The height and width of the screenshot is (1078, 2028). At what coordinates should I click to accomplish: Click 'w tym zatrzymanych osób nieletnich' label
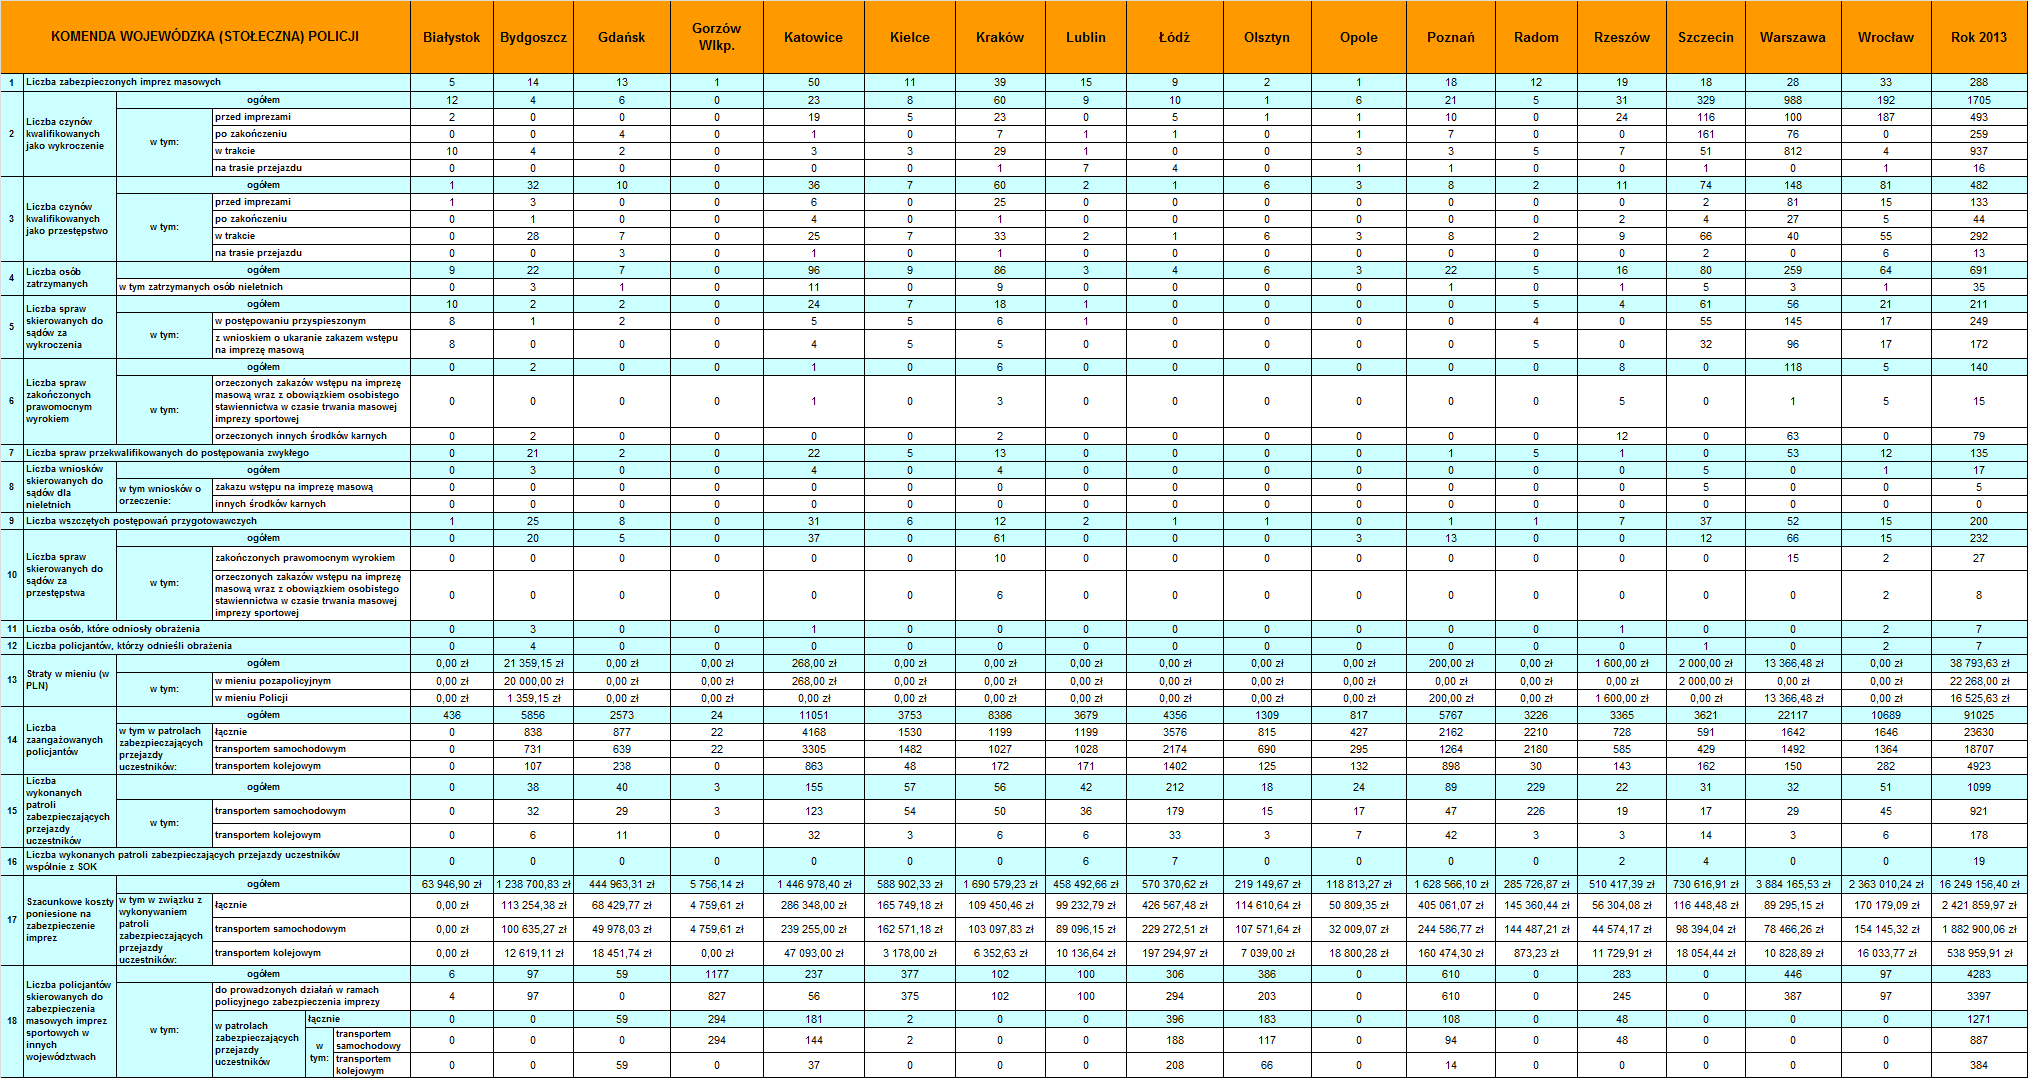click(263, 287)
